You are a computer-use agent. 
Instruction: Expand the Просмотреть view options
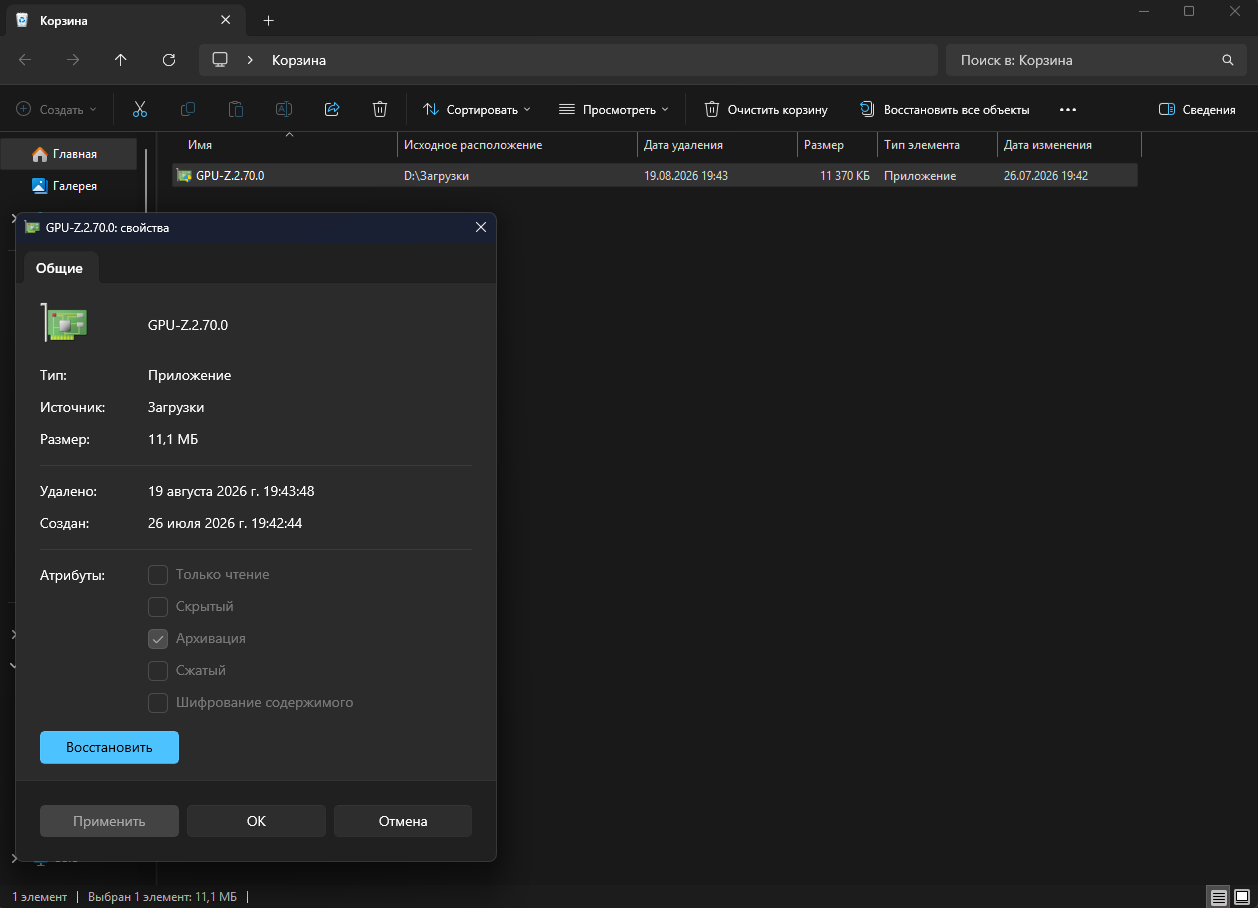point(613,109)
